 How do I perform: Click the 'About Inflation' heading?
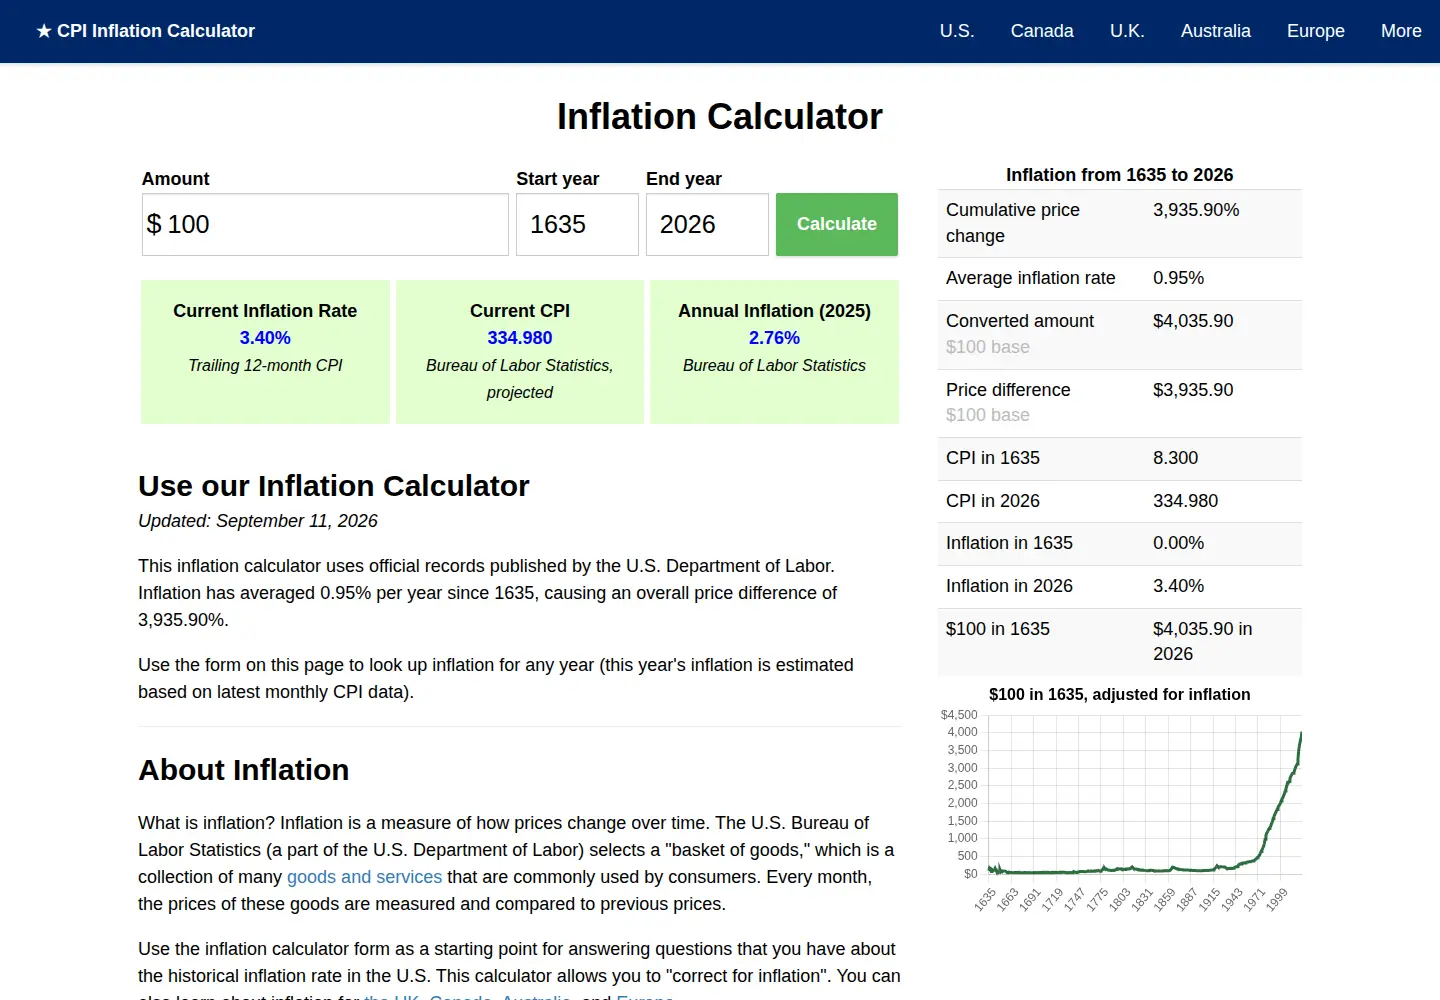(244, 770)
